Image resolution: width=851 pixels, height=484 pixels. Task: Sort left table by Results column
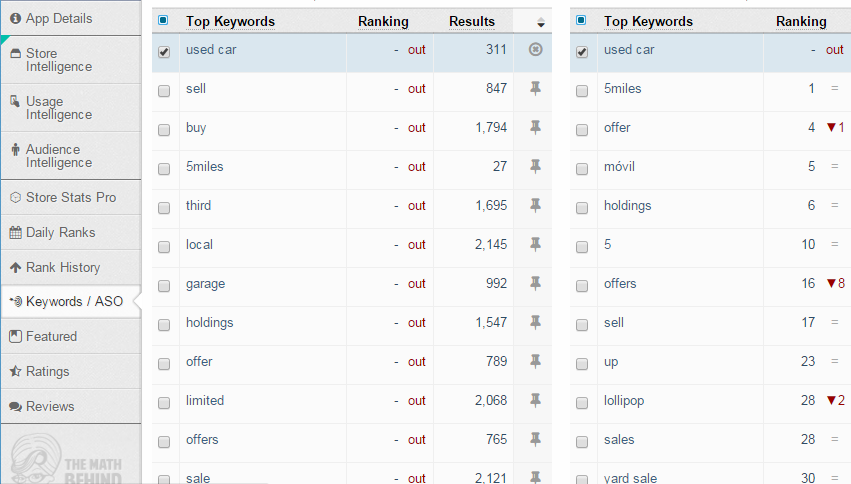coord(472,21)
